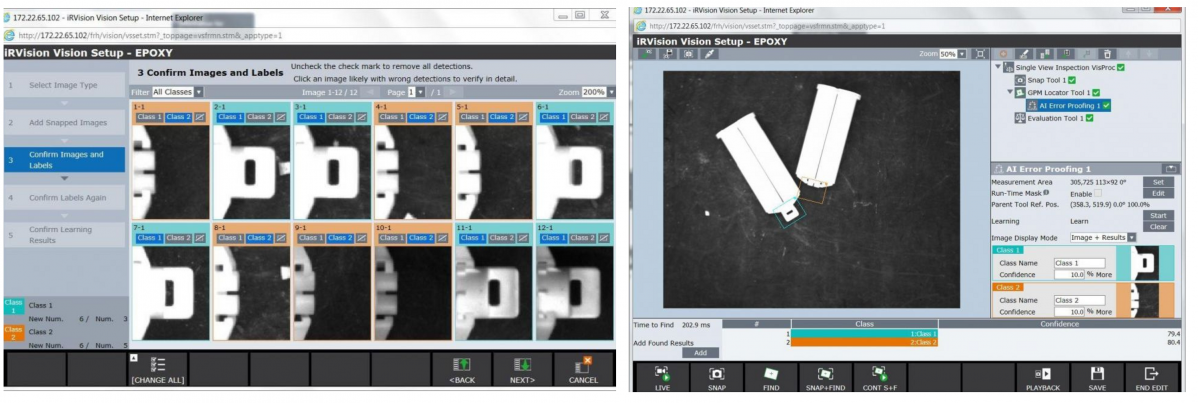Click the Class 1 teal result bar
This screenshot has height=403, width=1198.
(863, 333)
